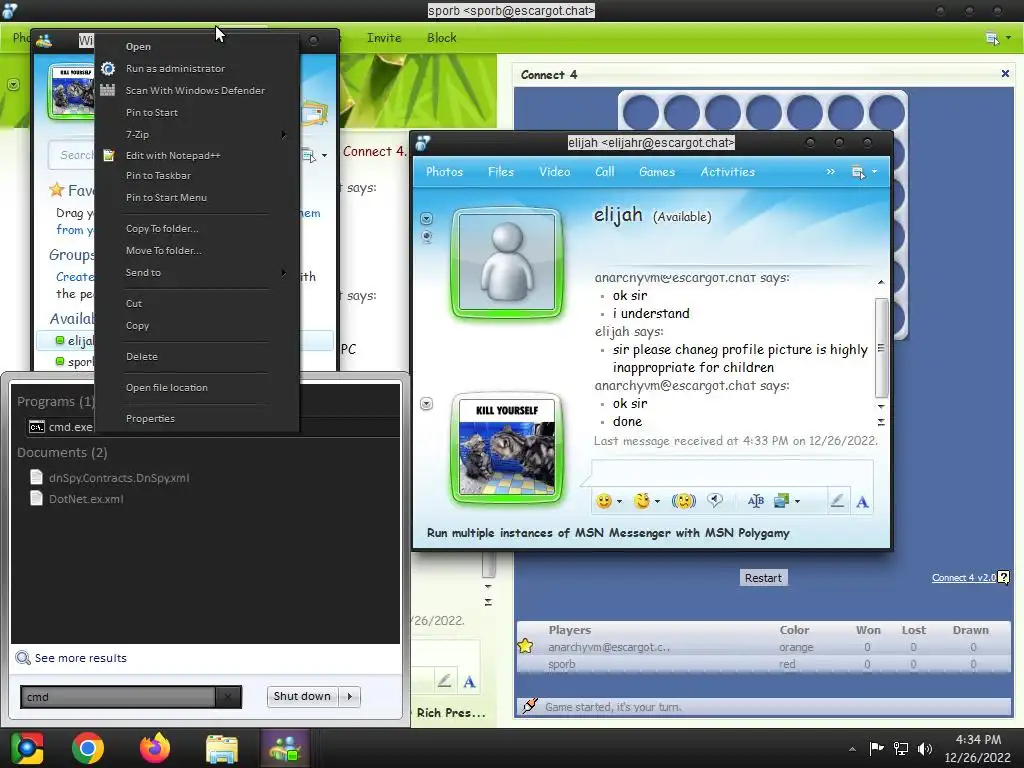This screenshot has width=1024, height=768.
Task: Select the sporb row in players table
Action: pyautogui.click(x=763, y=664)
